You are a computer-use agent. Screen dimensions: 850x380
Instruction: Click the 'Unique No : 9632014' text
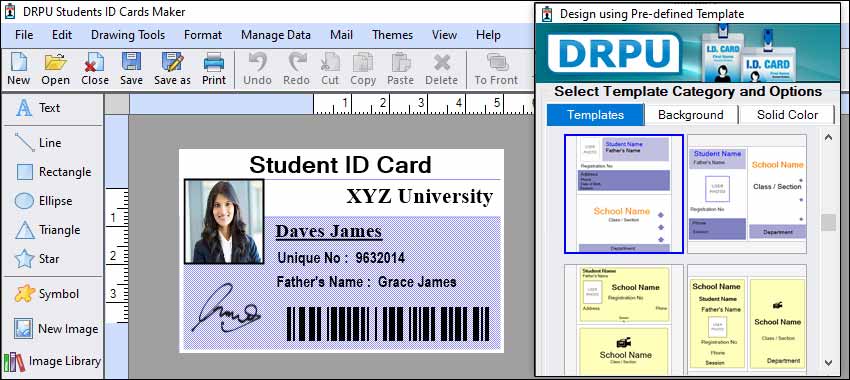click(x=341, y=258)
